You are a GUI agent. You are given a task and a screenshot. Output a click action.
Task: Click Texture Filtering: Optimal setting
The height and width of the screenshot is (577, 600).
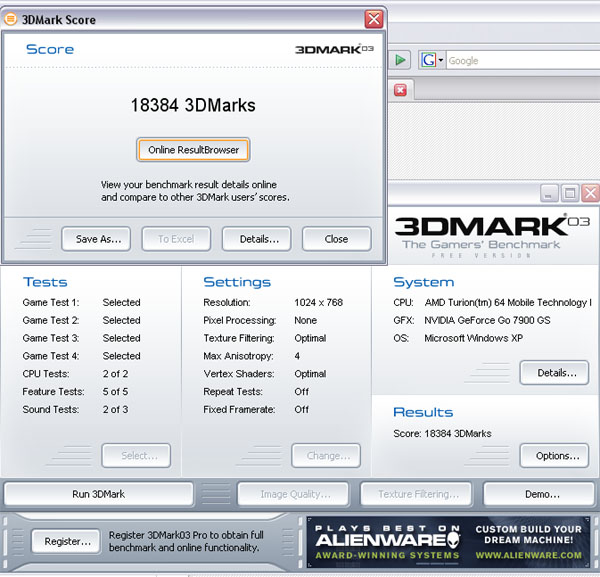[x=265, y=338]
